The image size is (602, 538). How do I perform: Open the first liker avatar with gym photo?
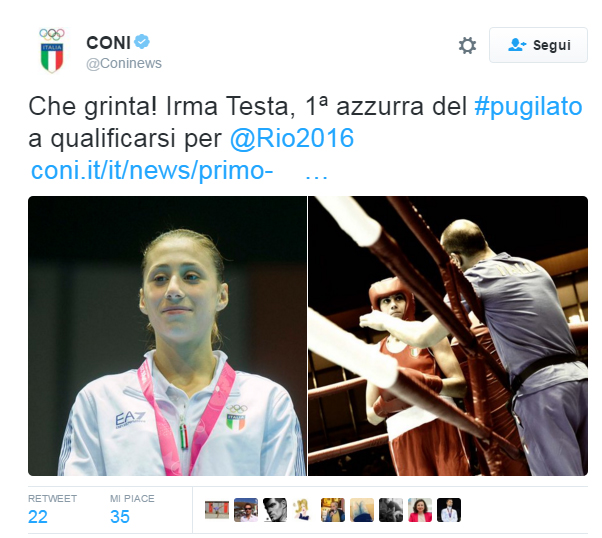(x=217, y=510)
